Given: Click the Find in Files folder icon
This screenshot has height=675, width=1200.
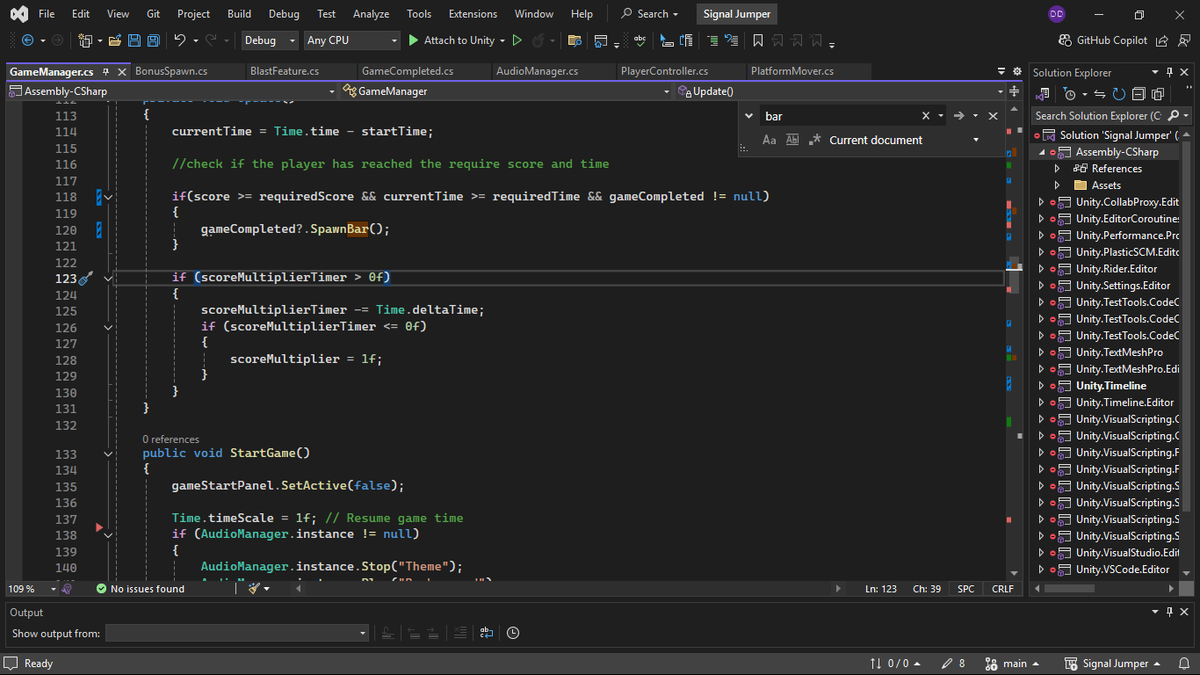Looking at the screenshot, I should pyautogui.click(x=574, y=40).
